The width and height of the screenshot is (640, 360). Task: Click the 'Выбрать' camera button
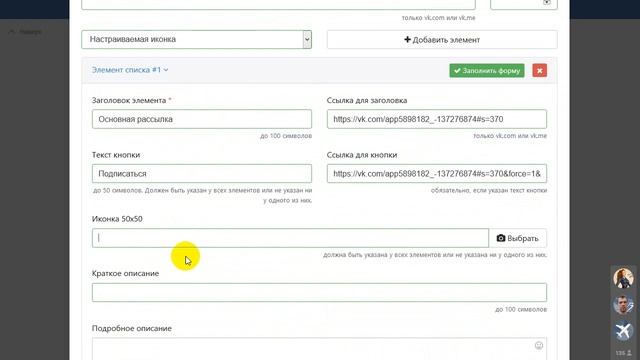pyautogui.click(x=518, y=238)
